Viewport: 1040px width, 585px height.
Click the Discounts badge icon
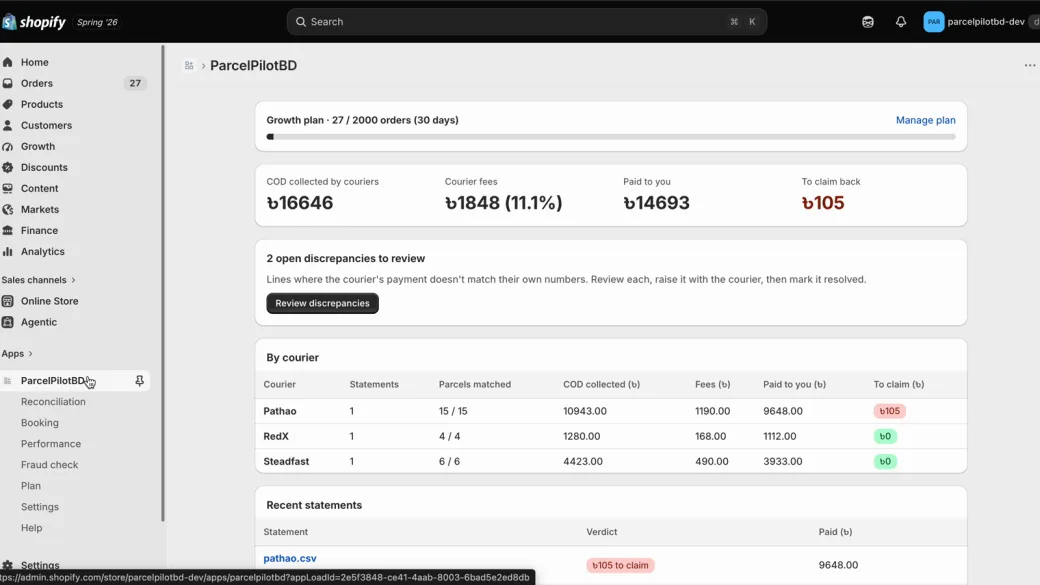8,167
